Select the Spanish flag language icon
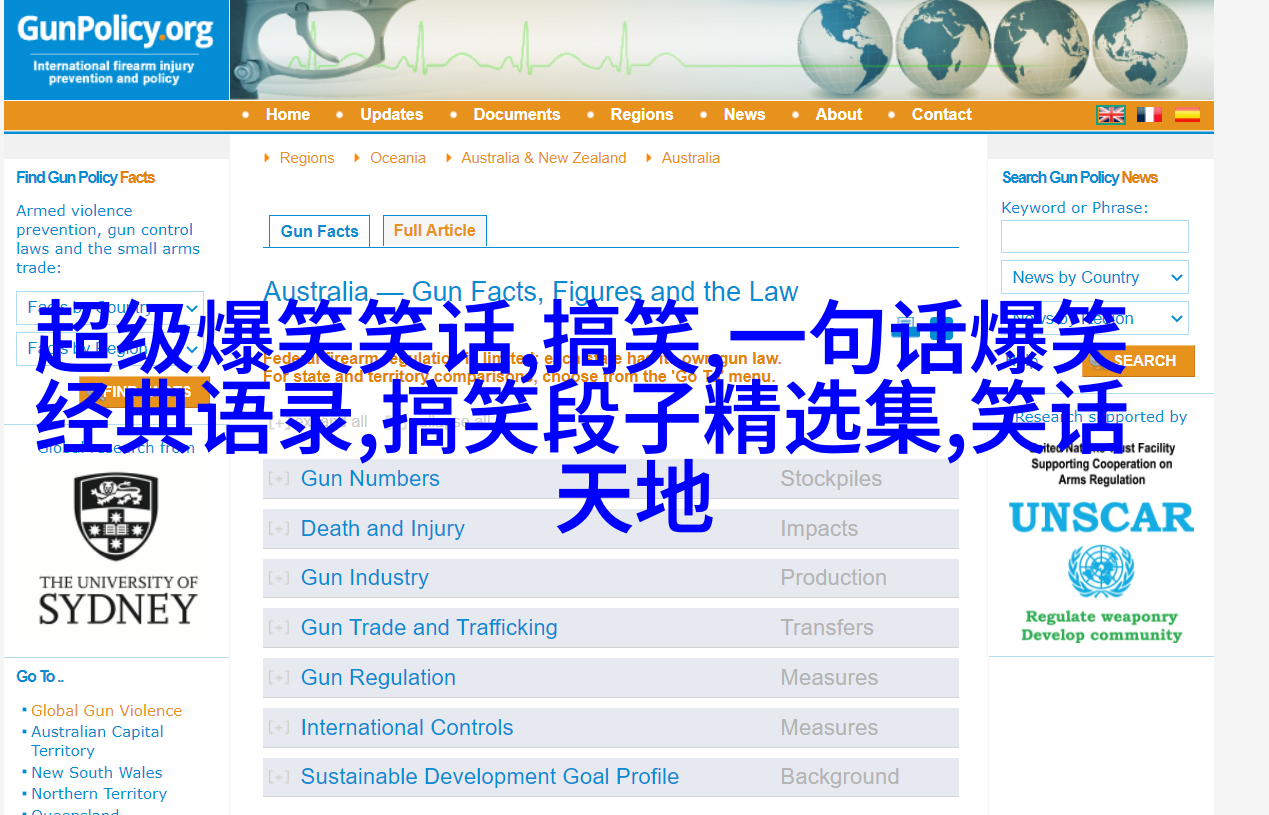Viewport: 1269px width, 815px height. pos(1187,115)
